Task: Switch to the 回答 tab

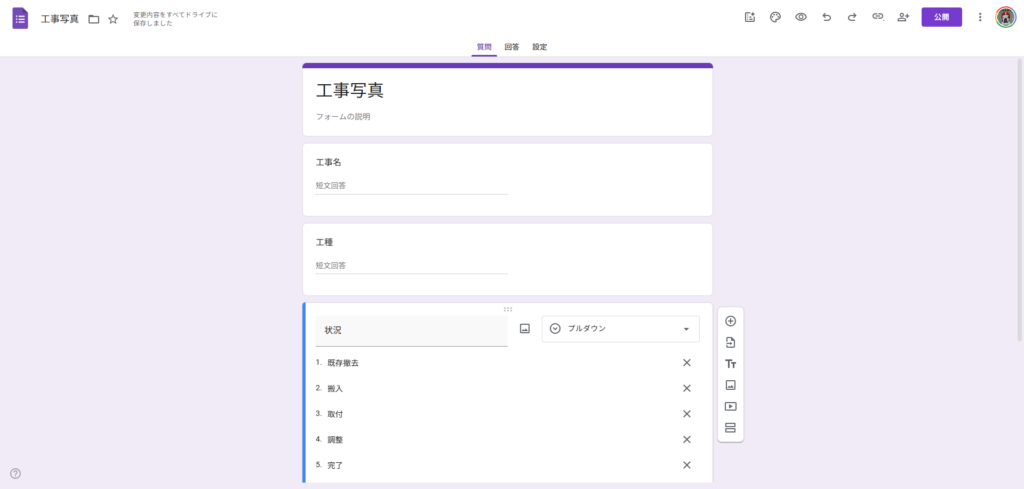Action: (x=511, y=47)
